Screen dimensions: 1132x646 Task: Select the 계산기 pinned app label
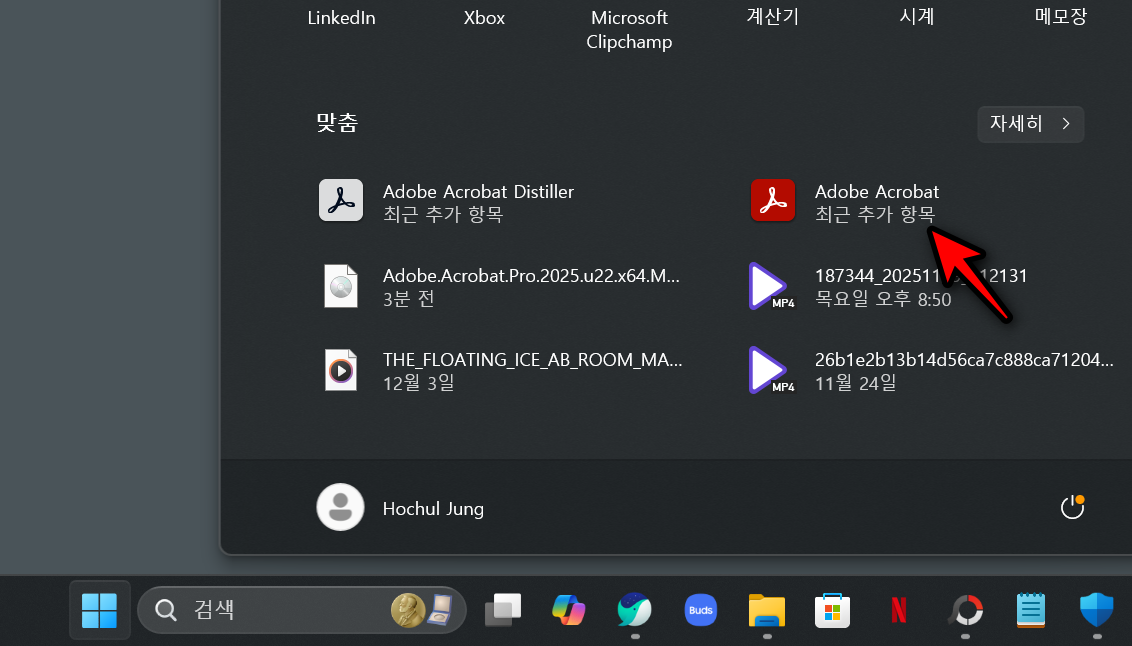[x=772, y=16]
